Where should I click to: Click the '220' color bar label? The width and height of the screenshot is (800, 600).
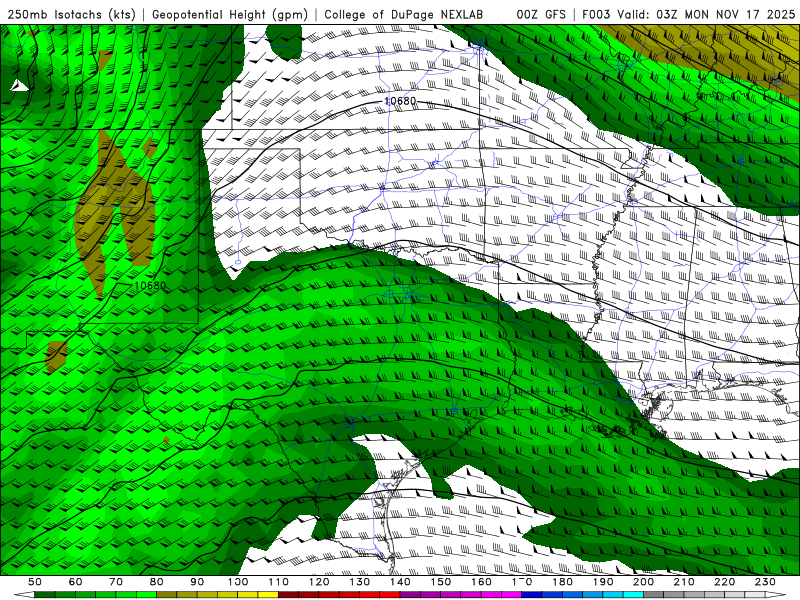(x=724, y=582)
